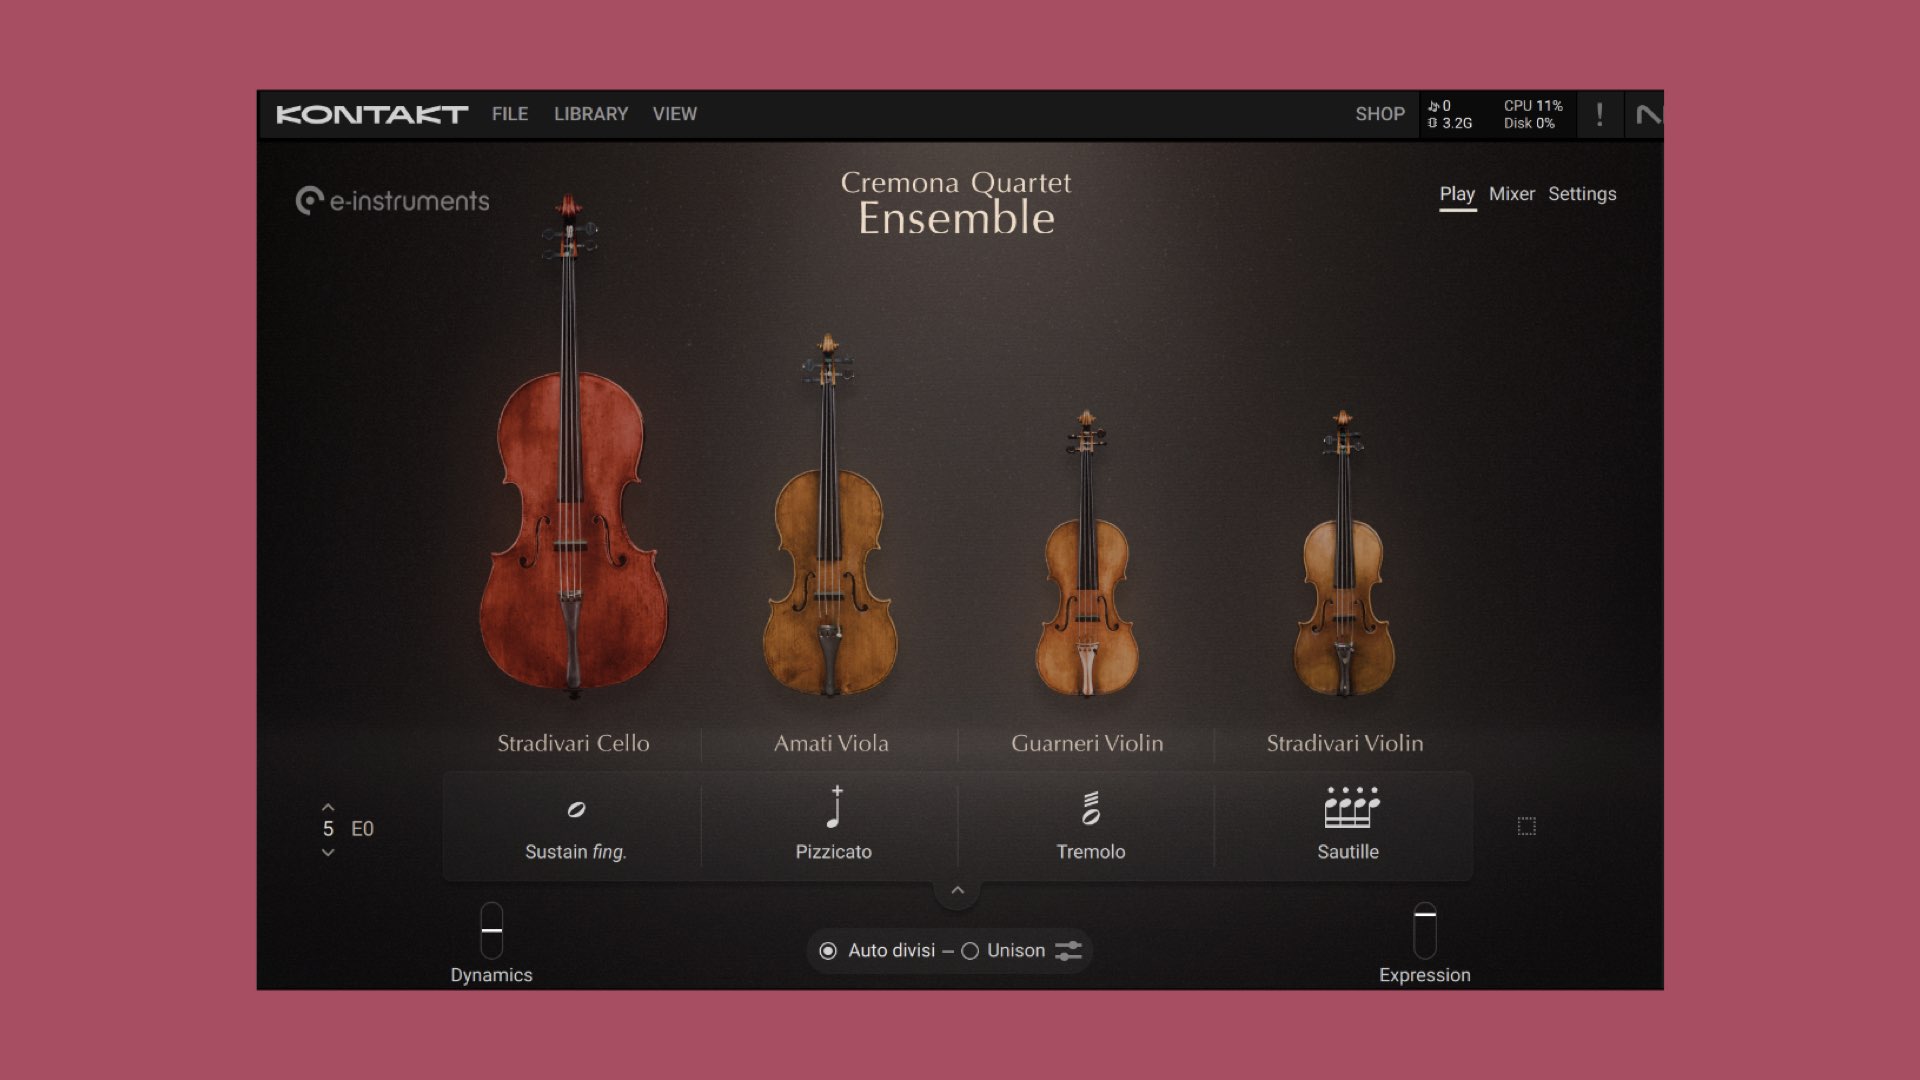The height and width of the screenshot is (1080, 1920).
Task: Click the e-instruments logo
Action: pyautogui.click(x=393, y=201)
